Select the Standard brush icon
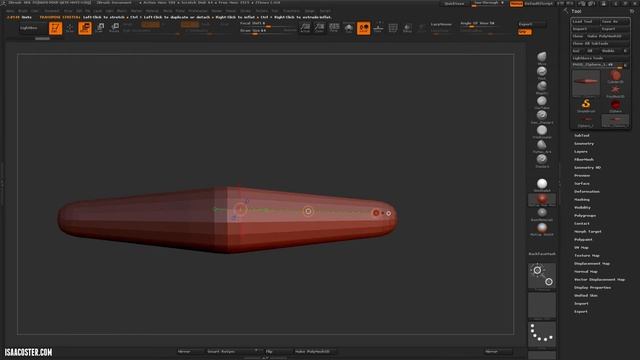 [542, 160]
